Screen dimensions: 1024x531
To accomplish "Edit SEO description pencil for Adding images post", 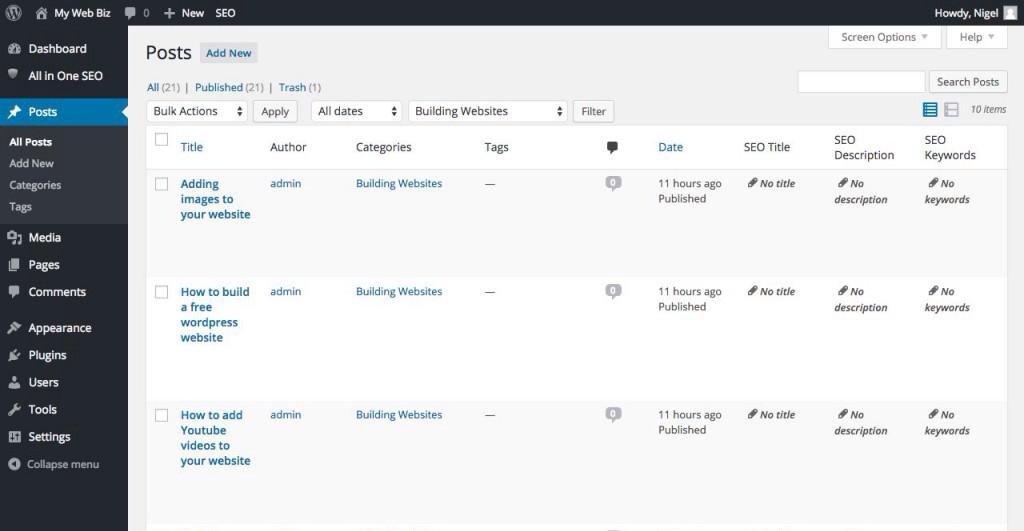I will [x=843, y=183].
